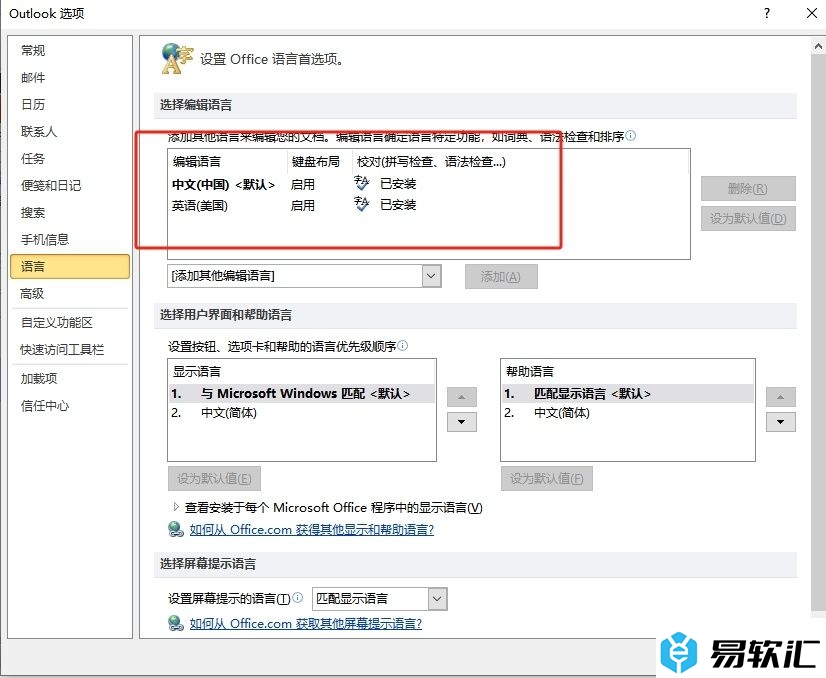
Task: Move display language down with arrow
Action: [461, 422]
